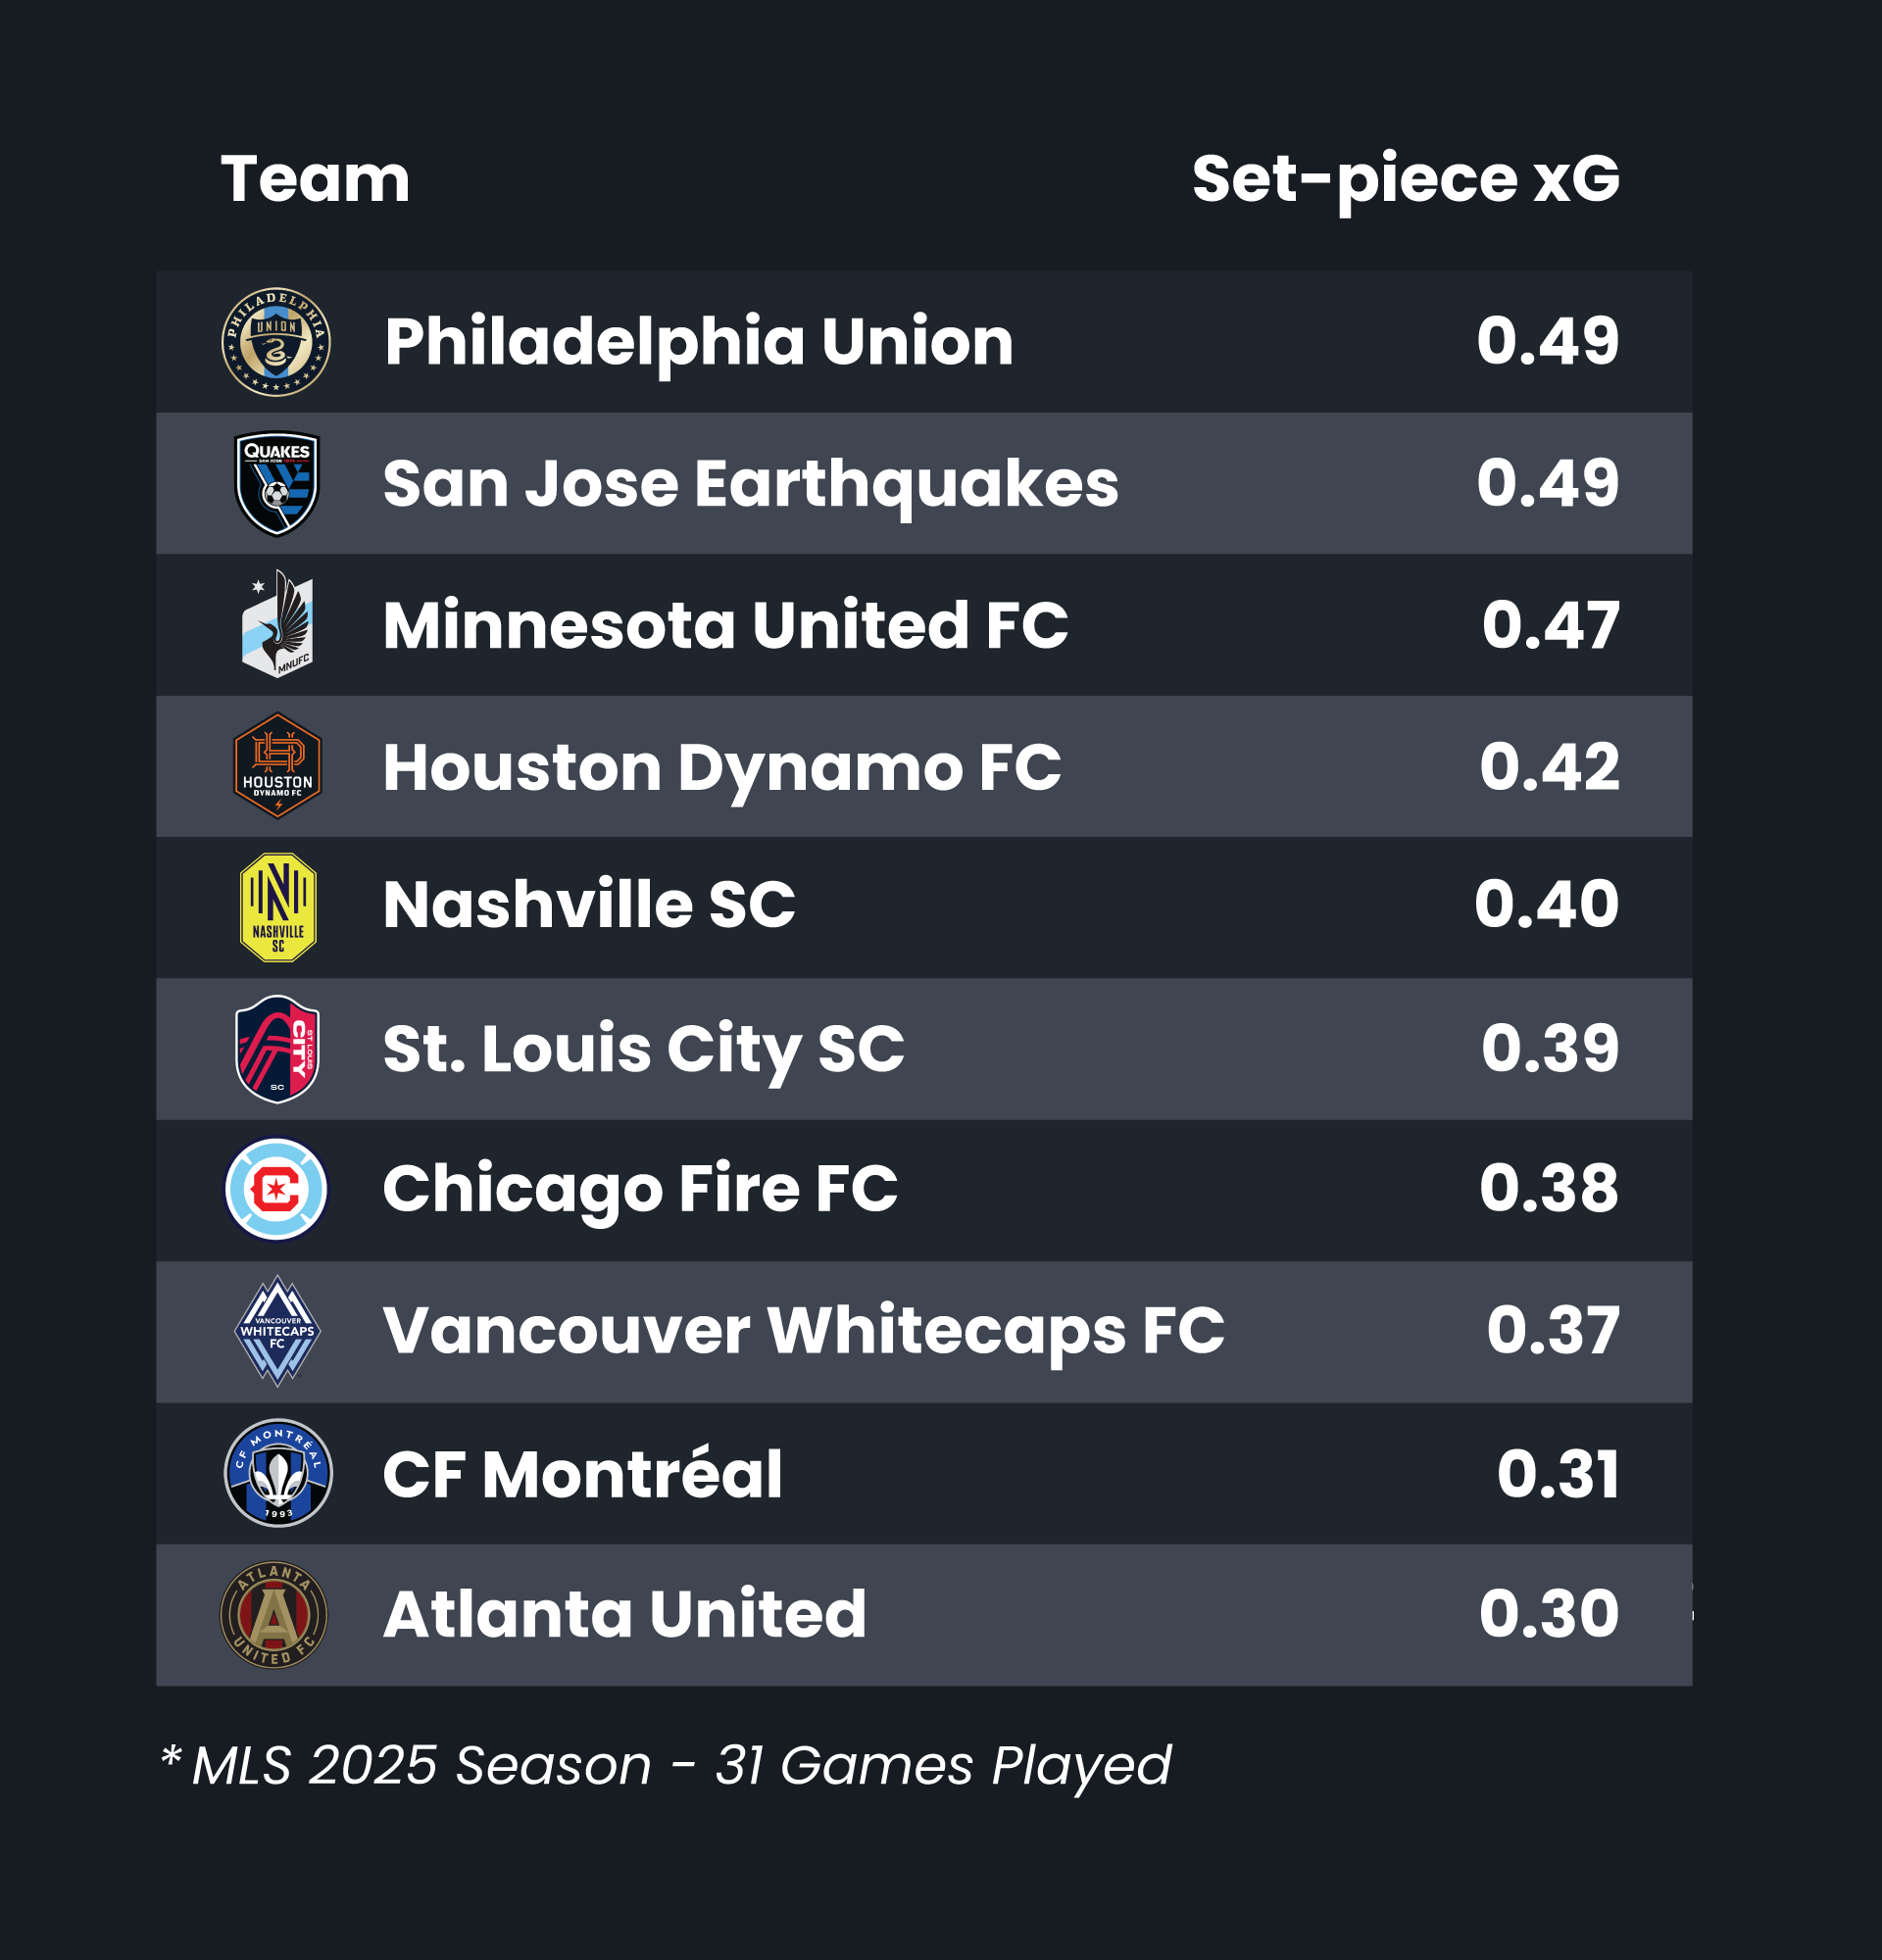Image resolution: width=1882 pixels, height=1960 pixels.
Task: Click the Houston Dynamo hexagon badge
Action: tap(277, 767)
